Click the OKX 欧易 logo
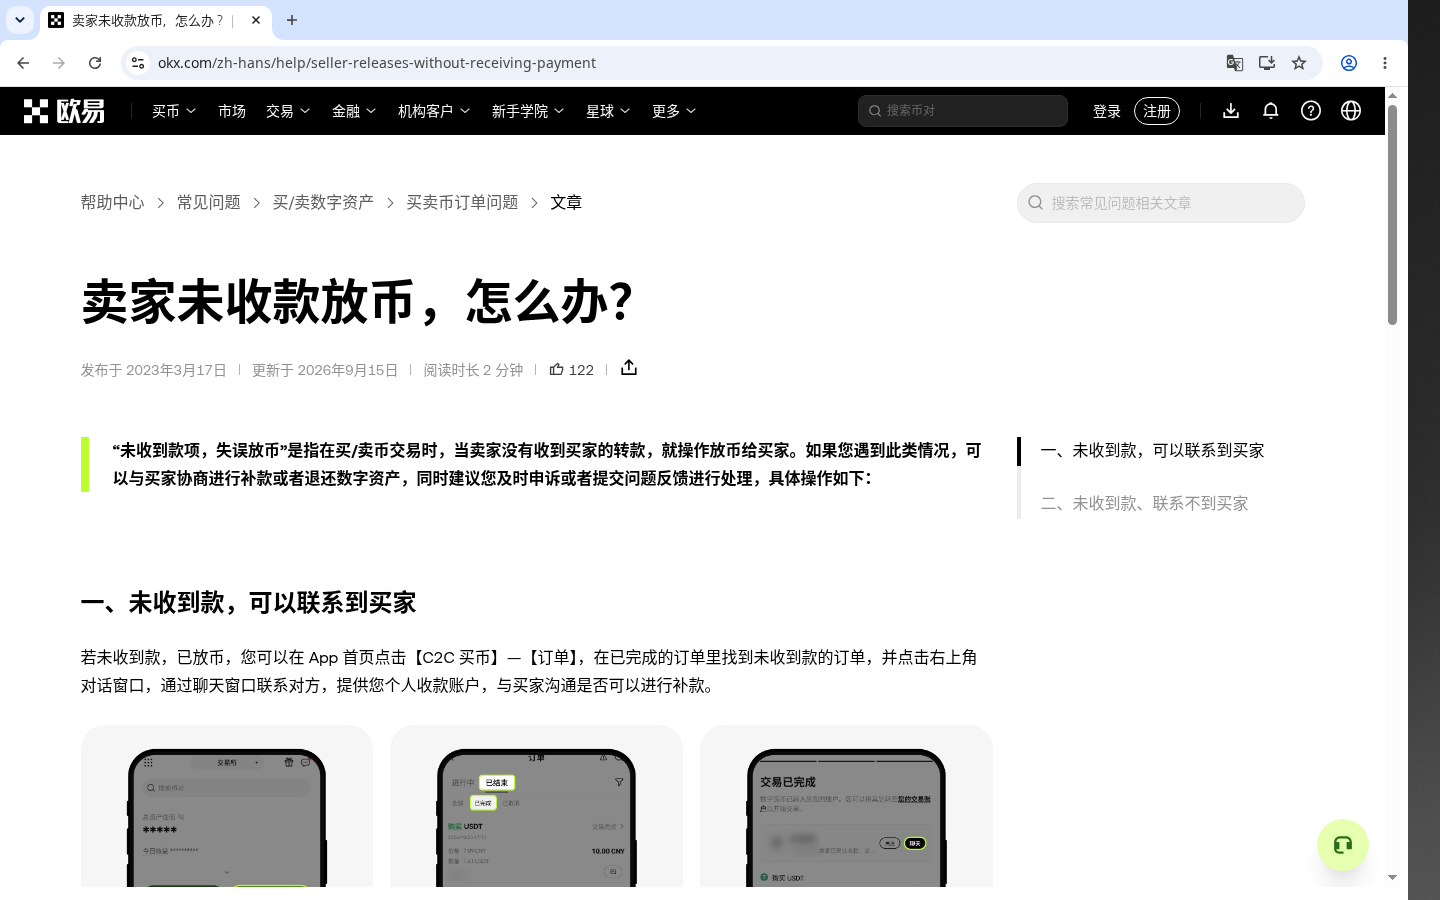The image size is (1440, 900). (x=64, y=111)
